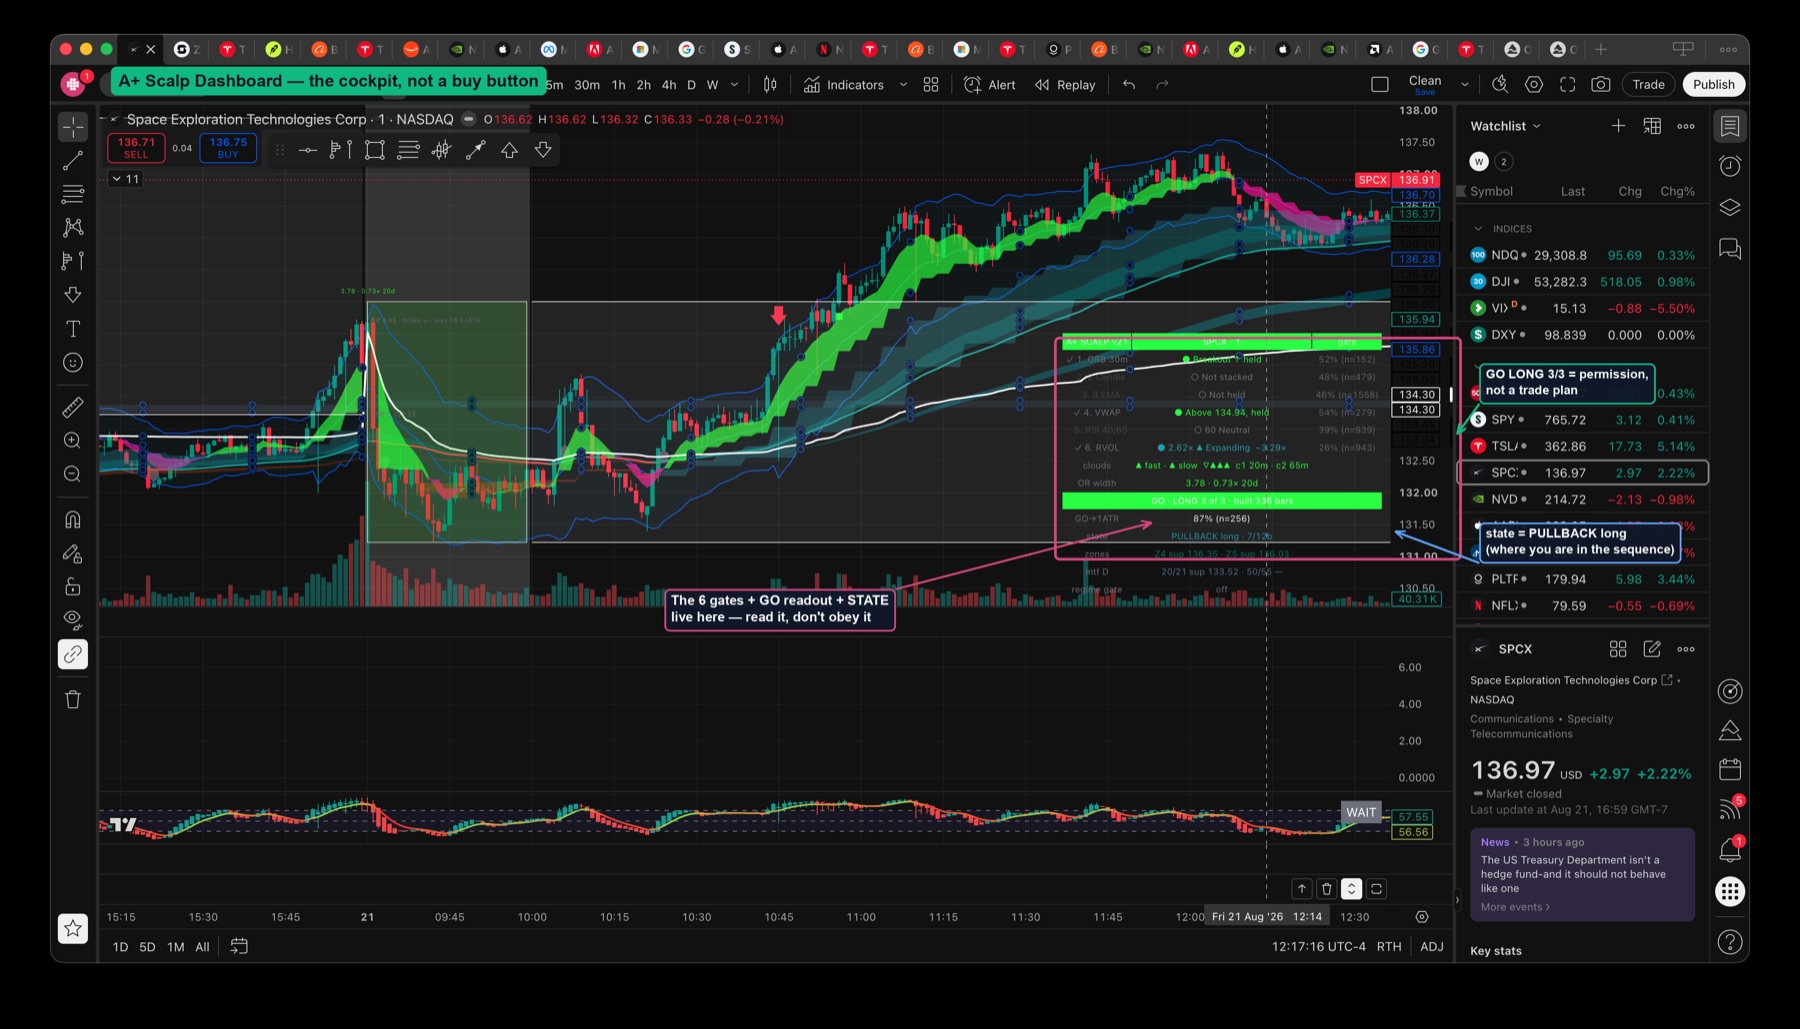Open the emoji and stickers tool
Screen dimensions: 1800x1029
pyautogui.click(x=73, y=363)
